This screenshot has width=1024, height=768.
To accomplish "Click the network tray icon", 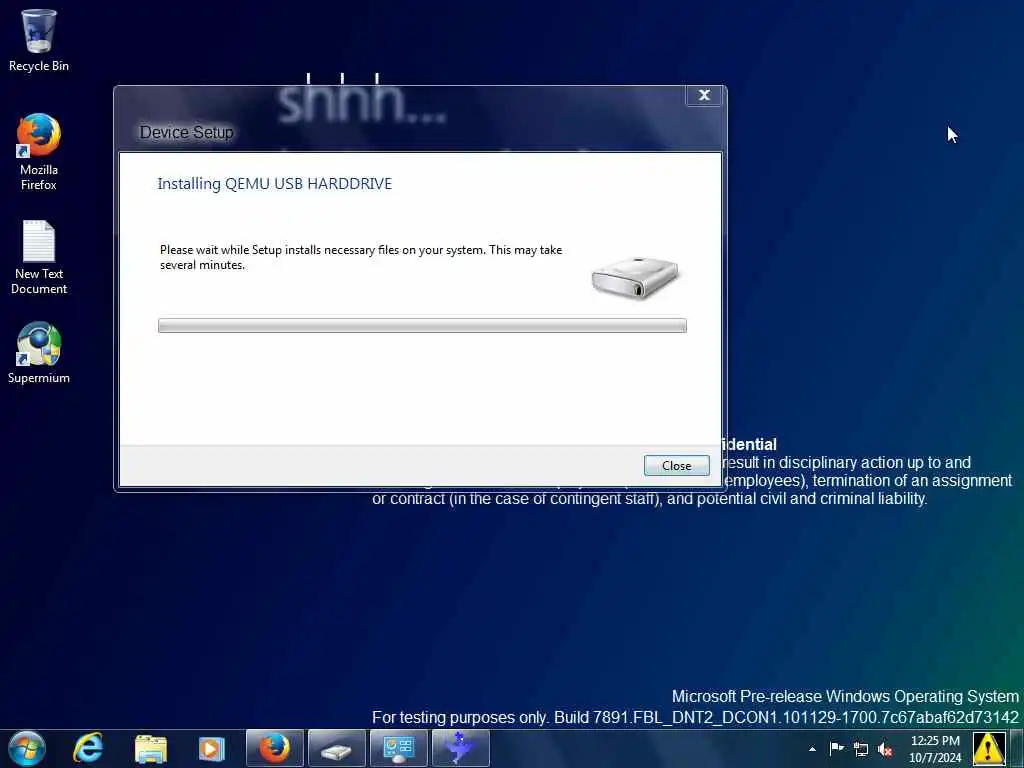I will (861, 749).
